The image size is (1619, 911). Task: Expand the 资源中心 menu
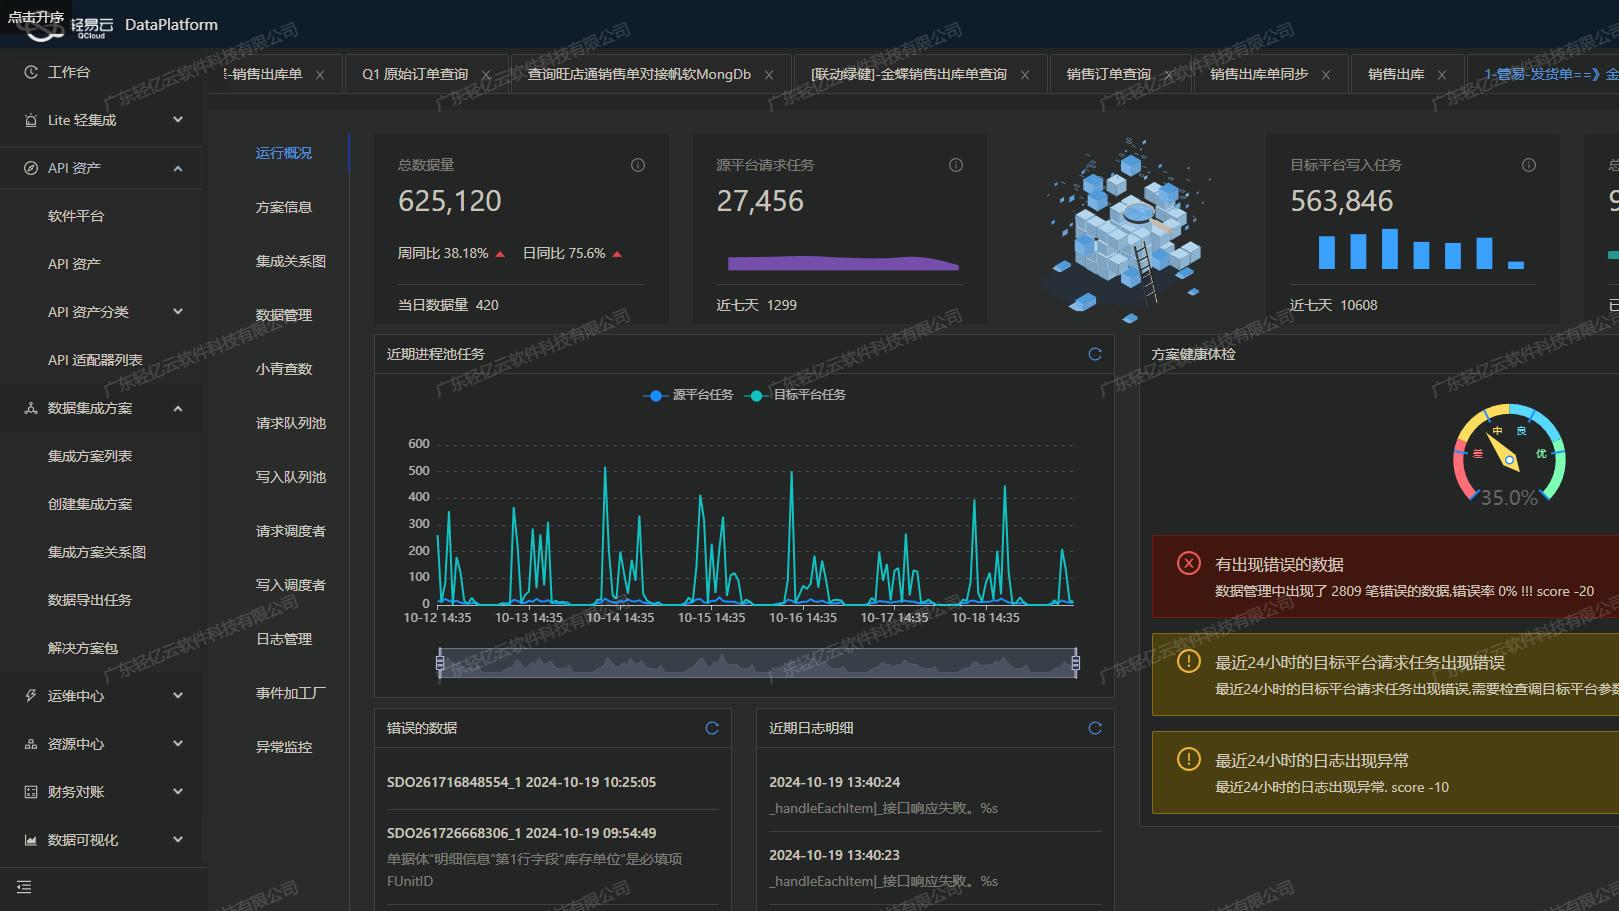178,744
